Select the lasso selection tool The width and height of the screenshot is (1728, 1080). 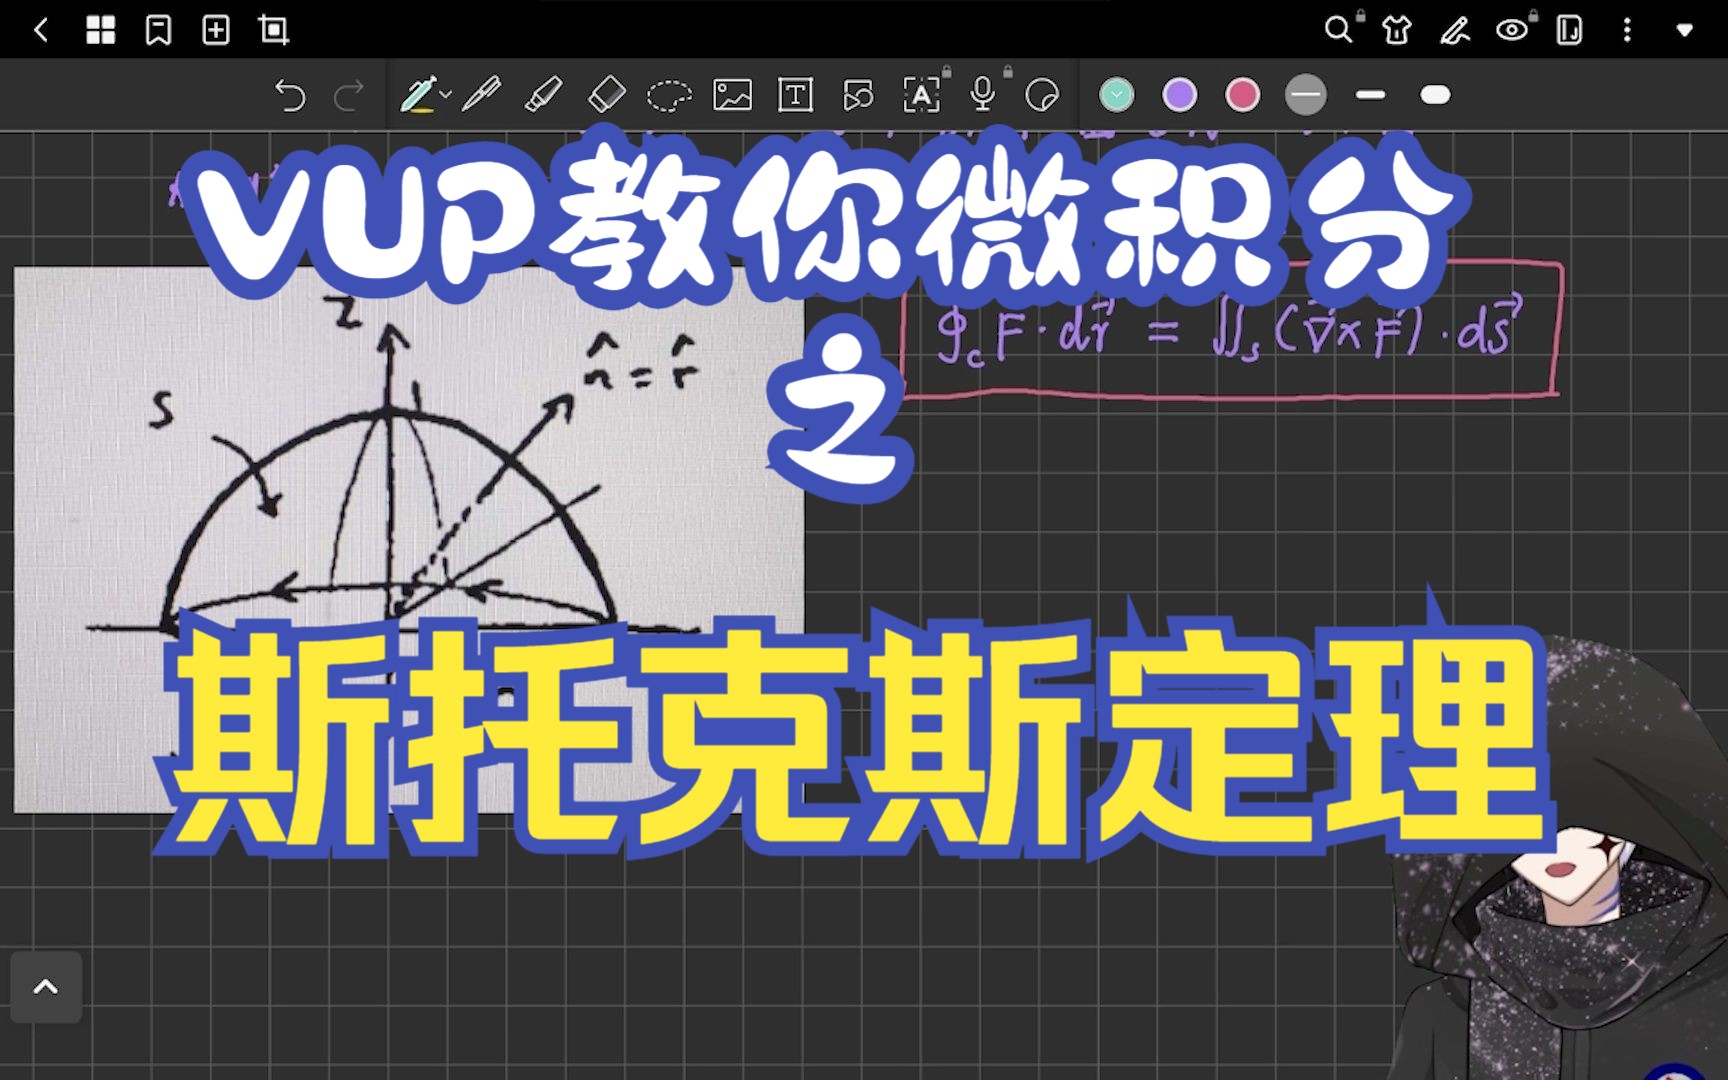(x=669, y=96)
